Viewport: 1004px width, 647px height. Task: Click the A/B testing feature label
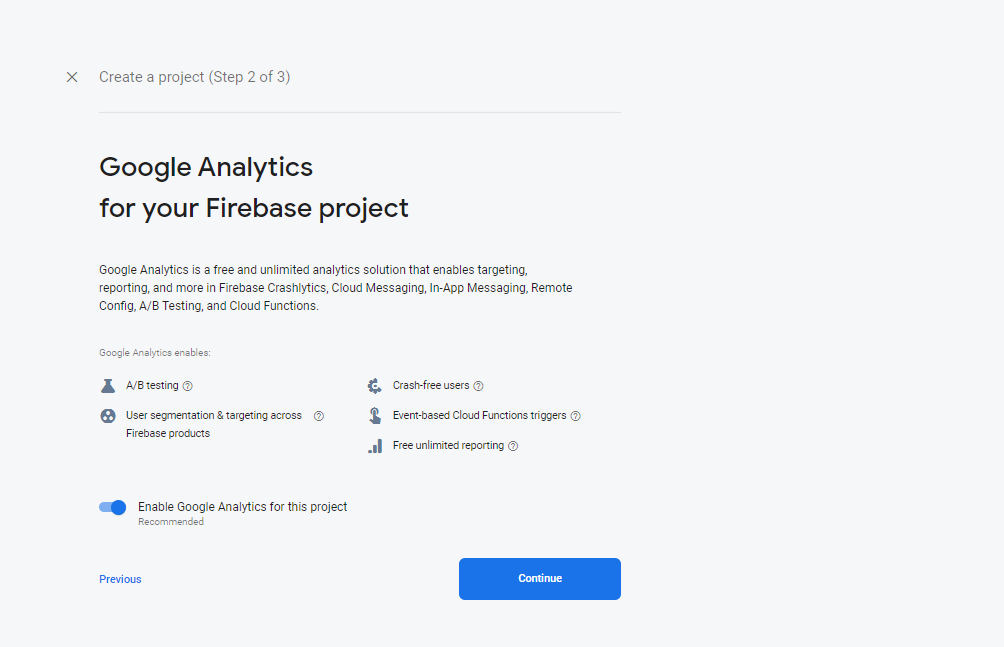[x=152, y=386]
